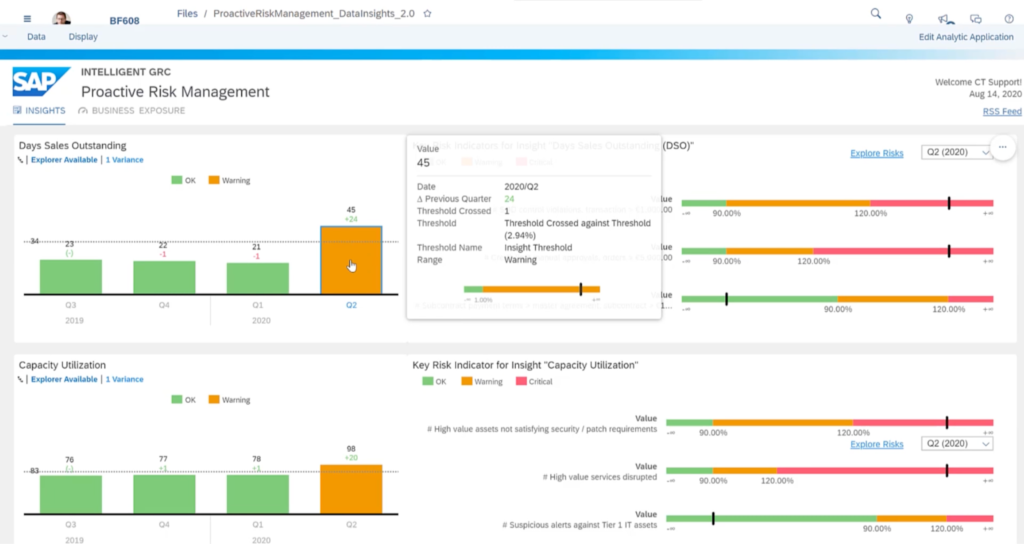The width and height of the screenshot is (1024, 544).
Task: Toggle Warning legend in Capacity Utilization bar chart
Action: (x=229, y=400)
